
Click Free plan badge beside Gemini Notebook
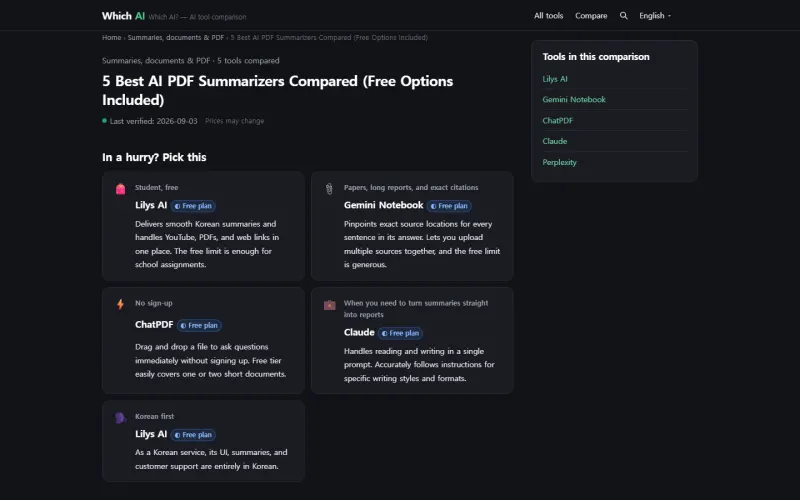click(x=449, y=206)
